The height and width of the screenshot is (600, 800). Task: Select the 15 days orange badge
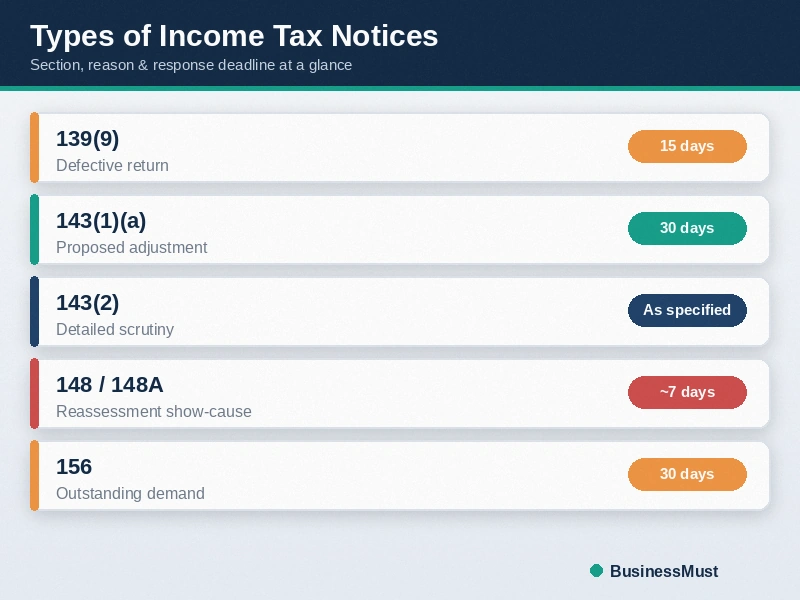[x=687, y=146]
